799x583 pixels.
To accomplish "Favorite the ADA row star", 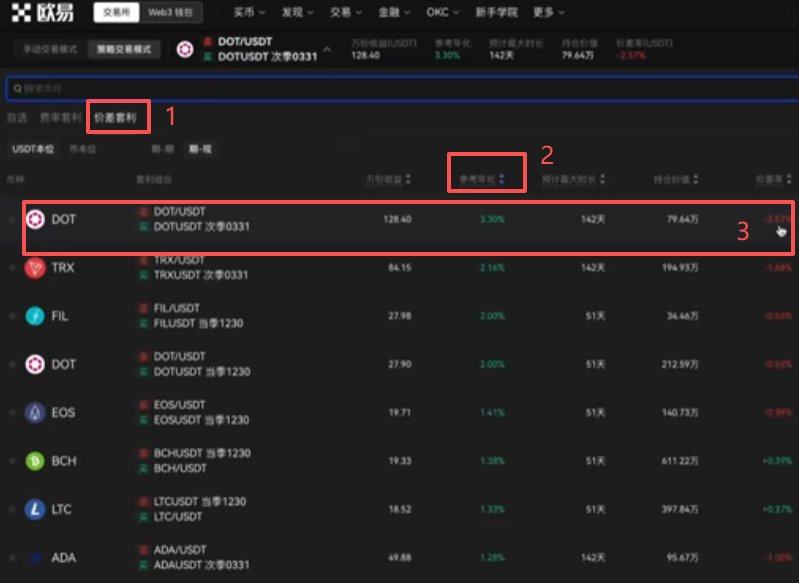I will pos(12,558).
